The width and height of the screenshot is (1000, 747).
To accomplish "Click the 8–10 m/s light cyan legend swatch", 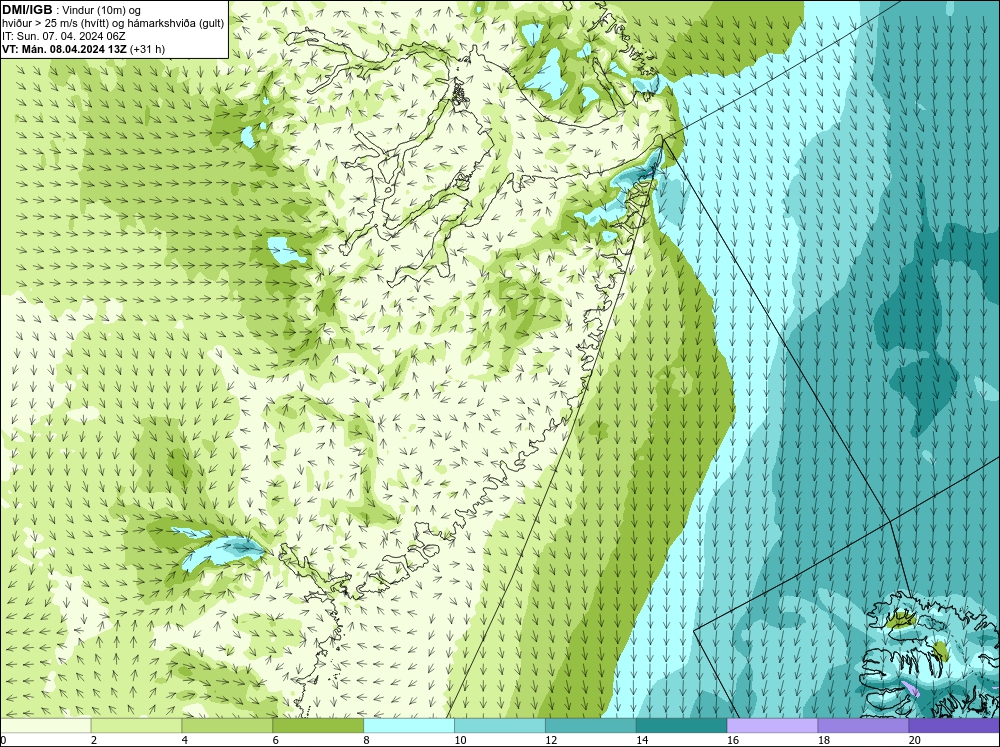I will click(409, 726).
